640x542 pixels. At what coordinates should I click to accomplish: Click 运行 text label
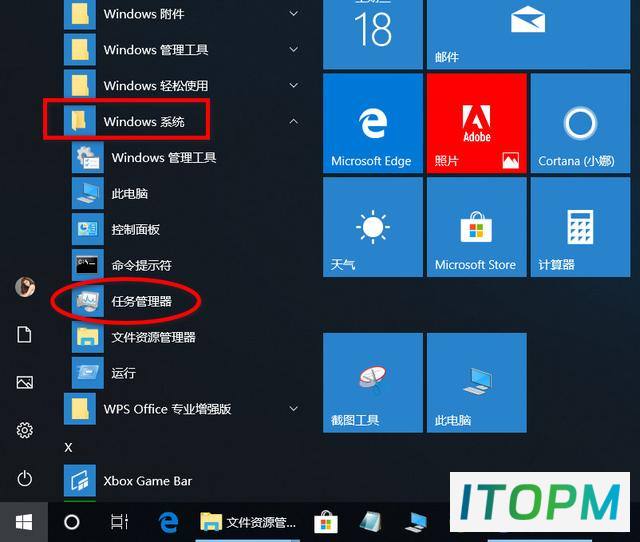tap(124, 373)
